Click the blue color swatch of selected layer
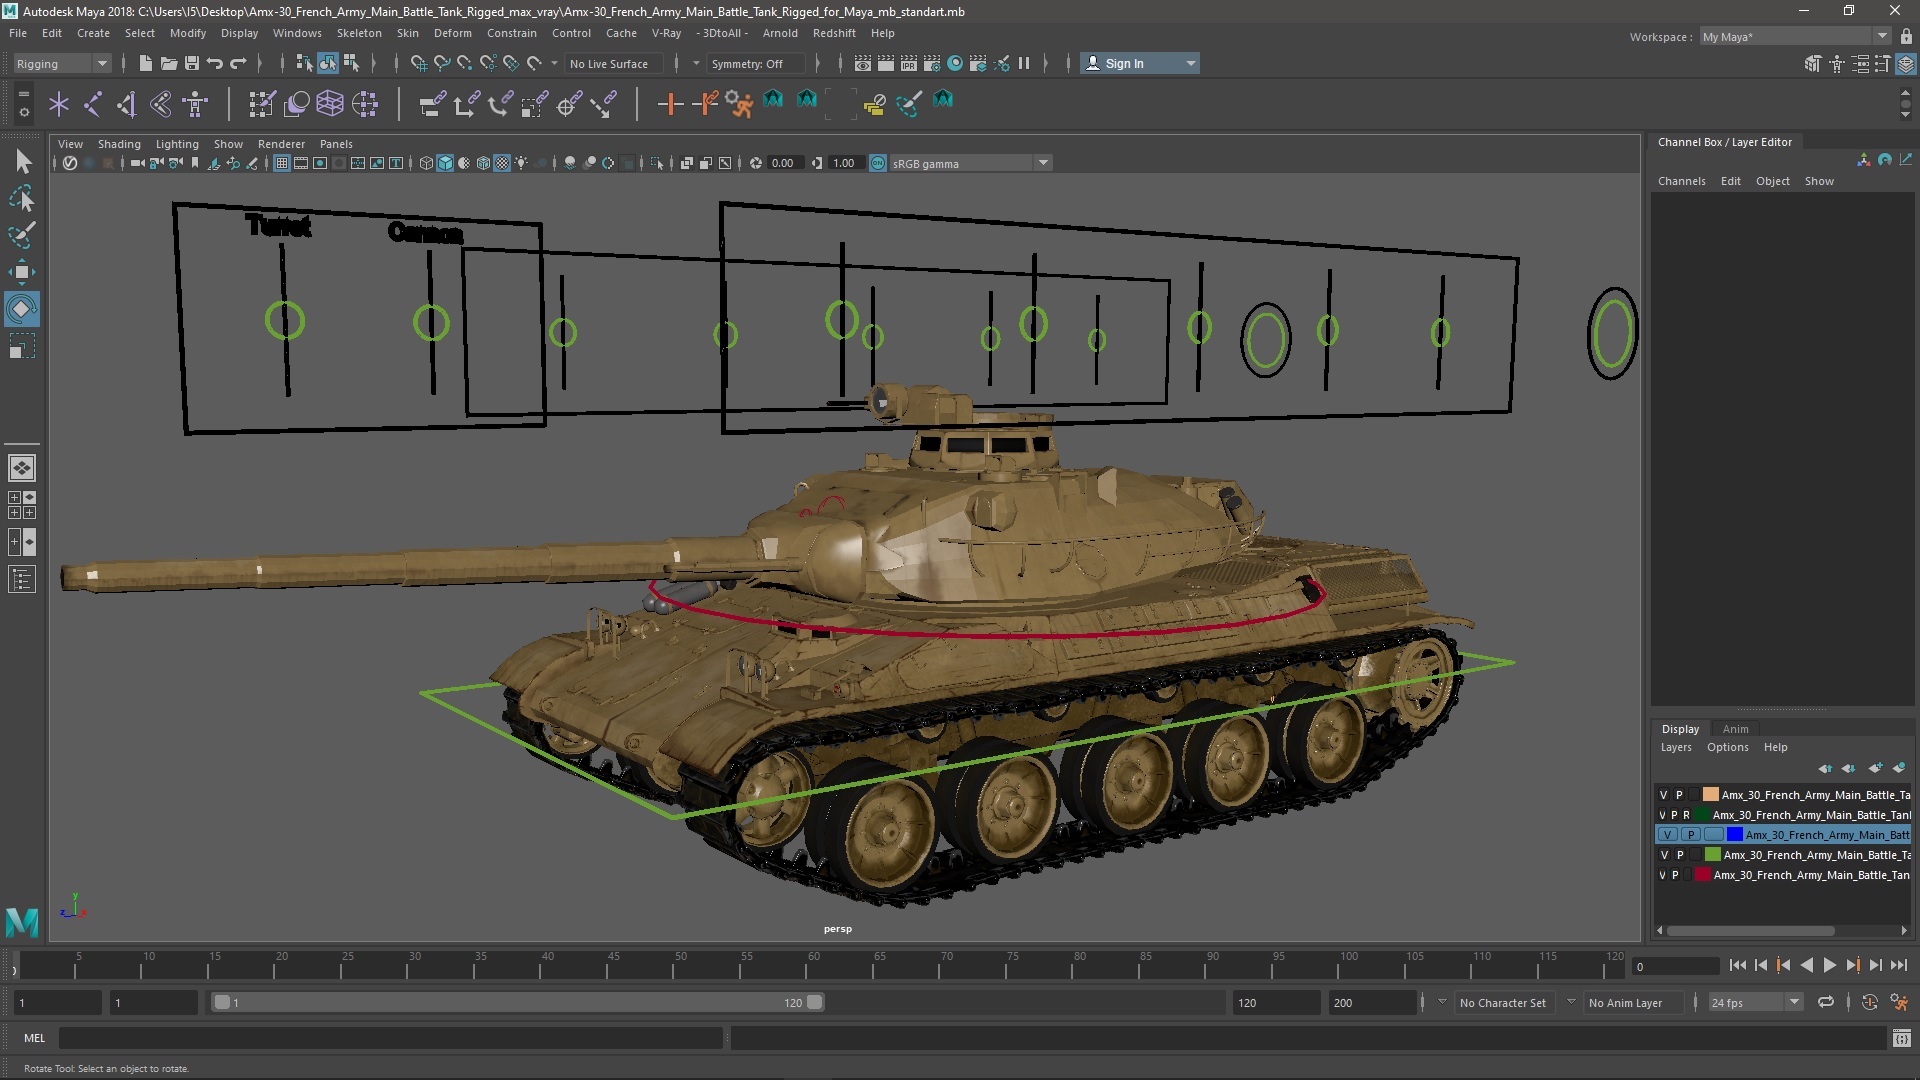Viewport: 1920px width, 1080px height. [x=1735, y=835]
